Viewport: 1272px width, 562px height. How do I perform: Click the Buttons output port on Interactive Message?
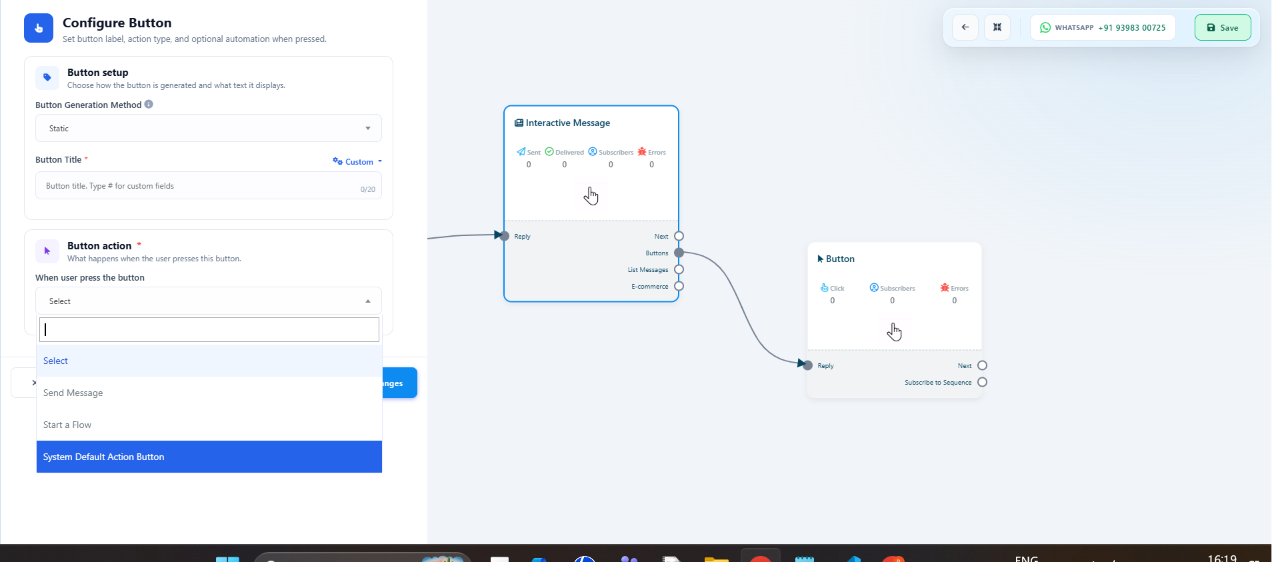pos(679,253)
